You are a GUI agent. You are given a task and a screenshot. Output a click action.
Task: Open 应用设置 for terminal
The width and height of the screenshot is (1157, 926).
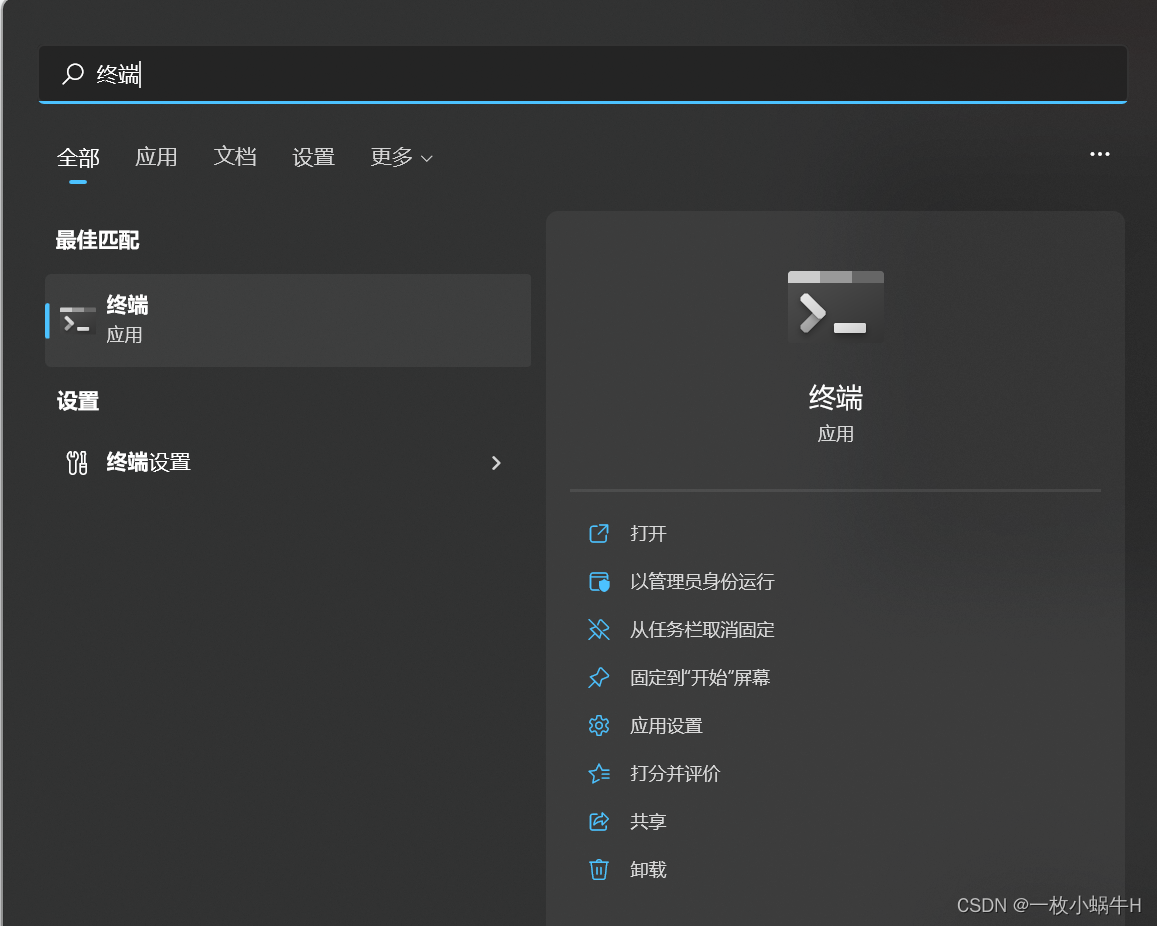point(666,725)
